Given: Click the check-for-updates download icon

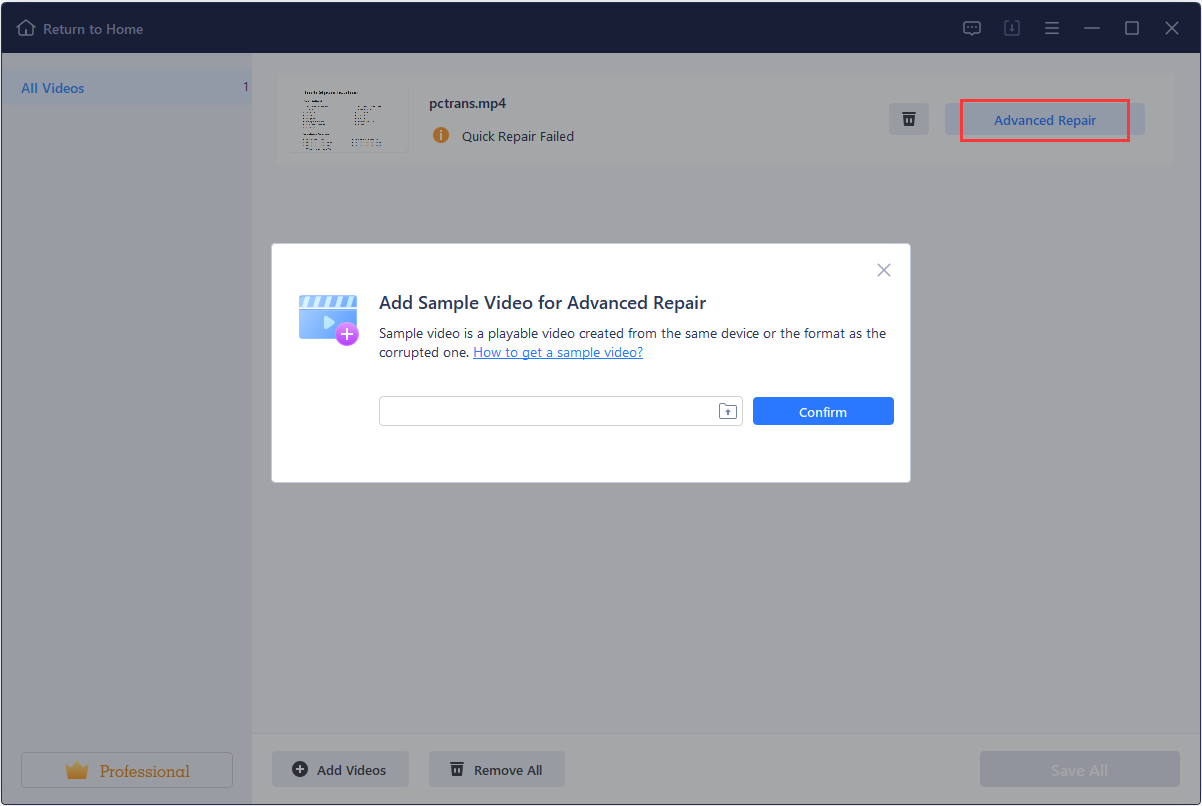Looking at the screenshot, I should (x=1011, y=28).
